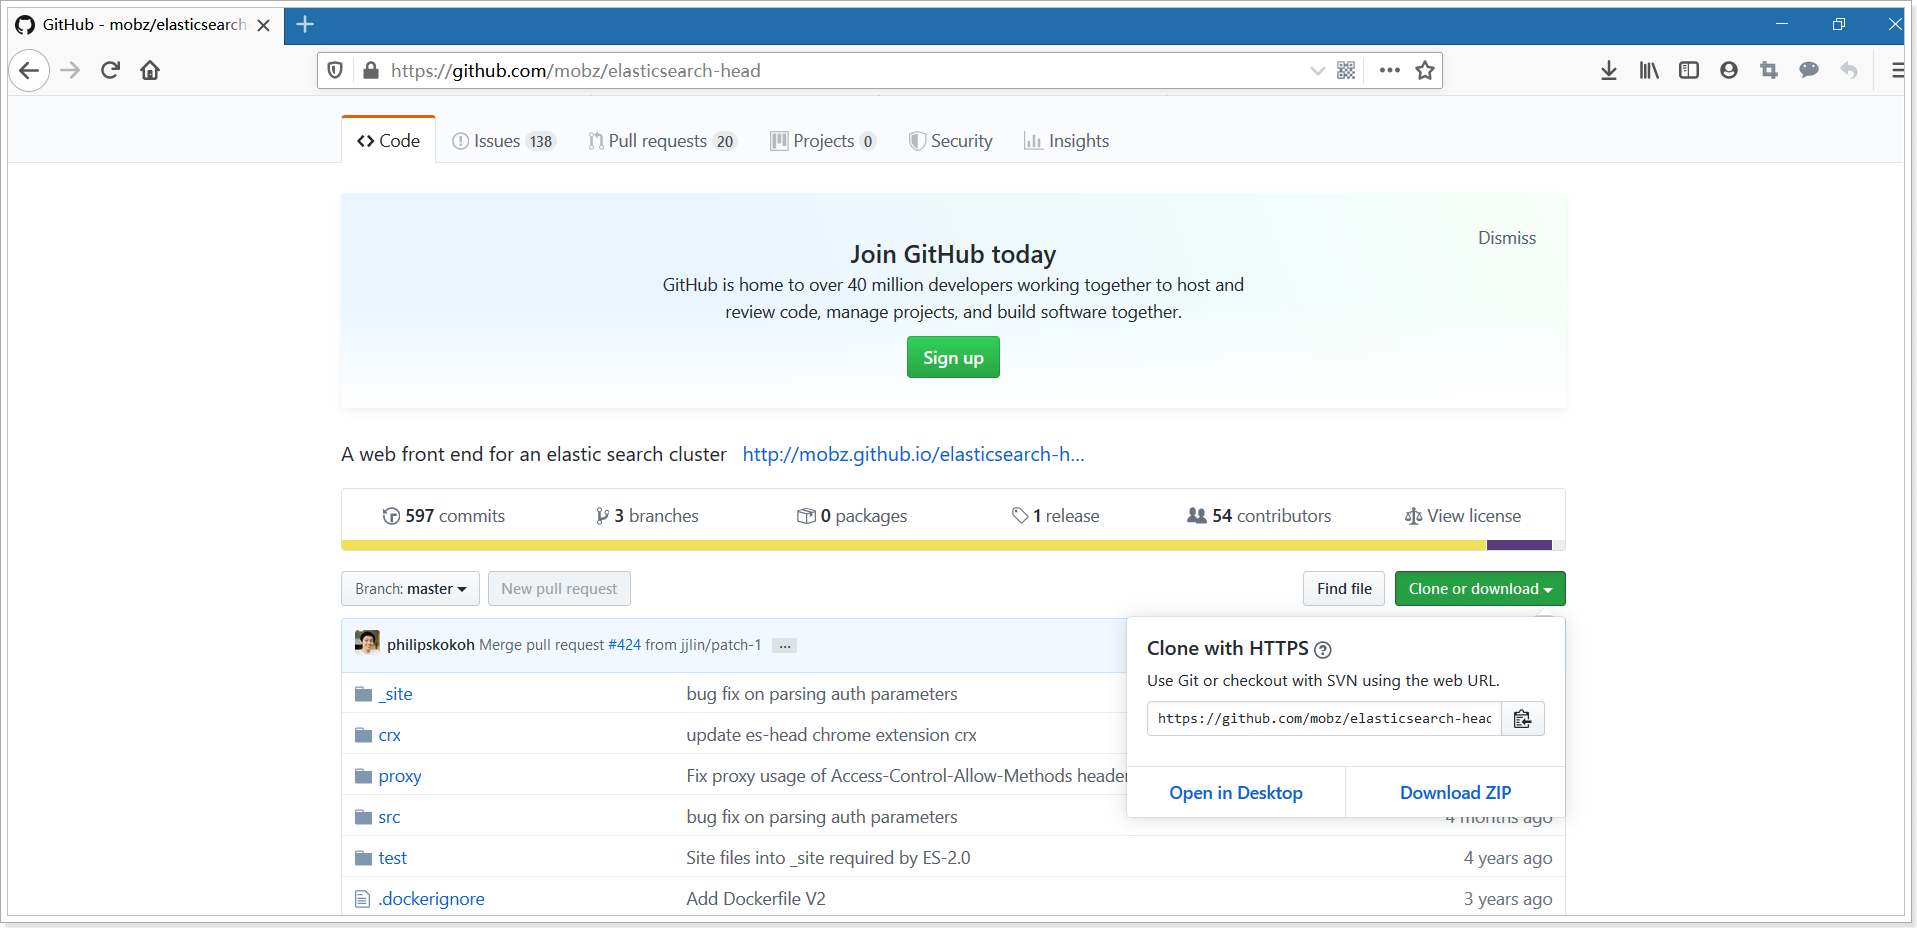This screenshot has width=1917, height=928.
Task: Select the HTTPS clone URL field
Action: coord(1324,719)
